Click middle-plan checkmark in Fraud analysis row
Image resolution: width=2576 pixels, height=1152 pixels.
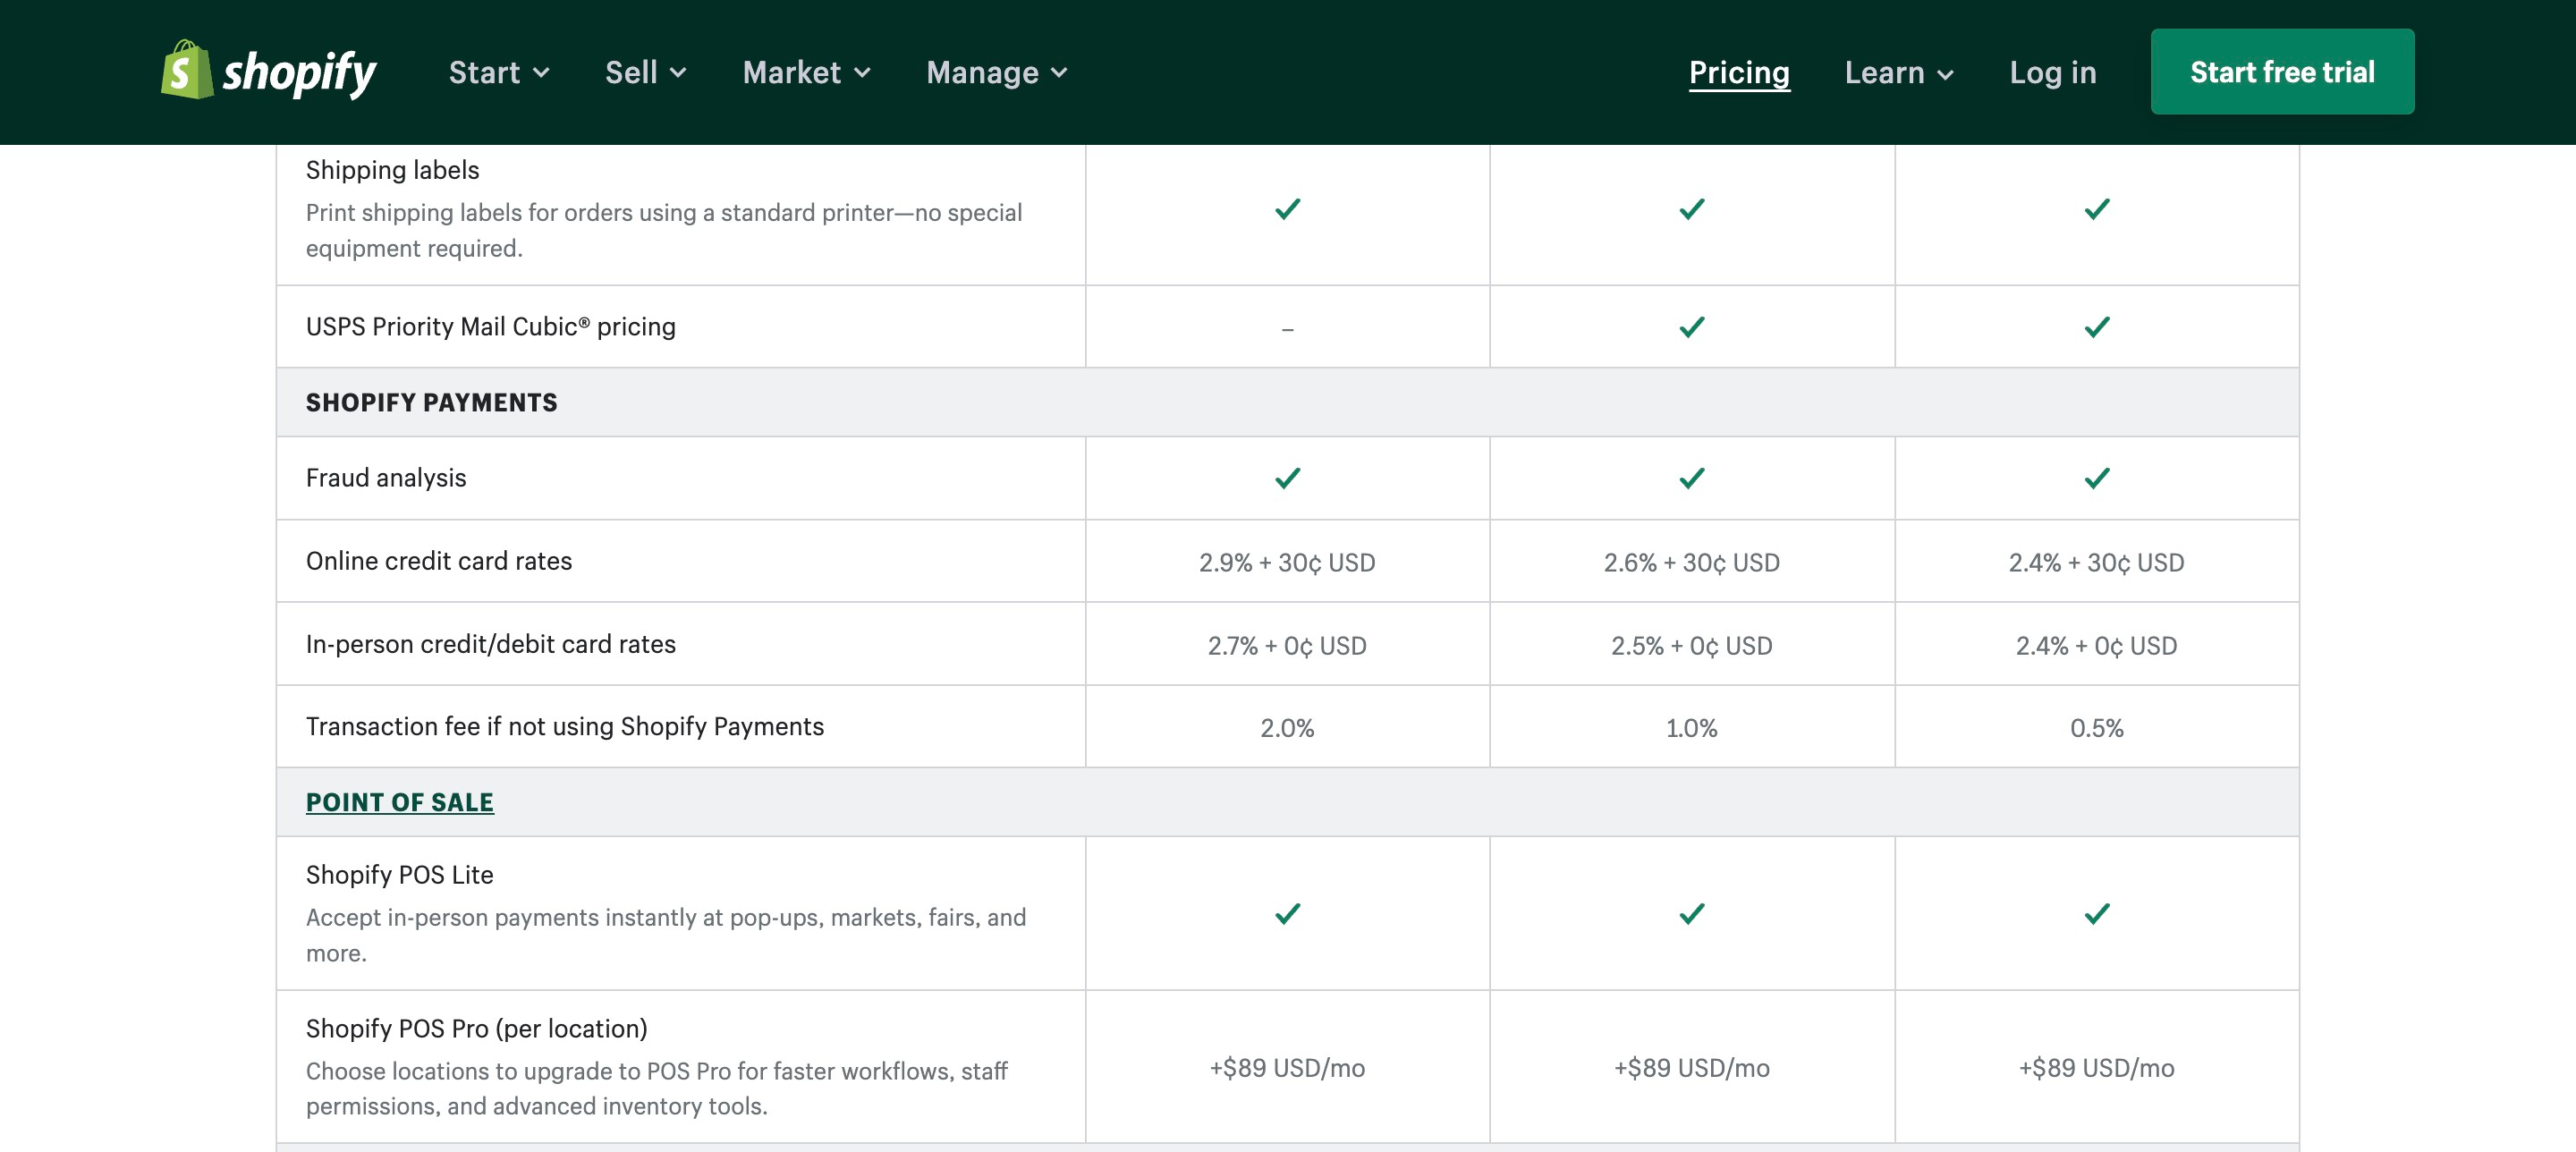(1691, 478)
